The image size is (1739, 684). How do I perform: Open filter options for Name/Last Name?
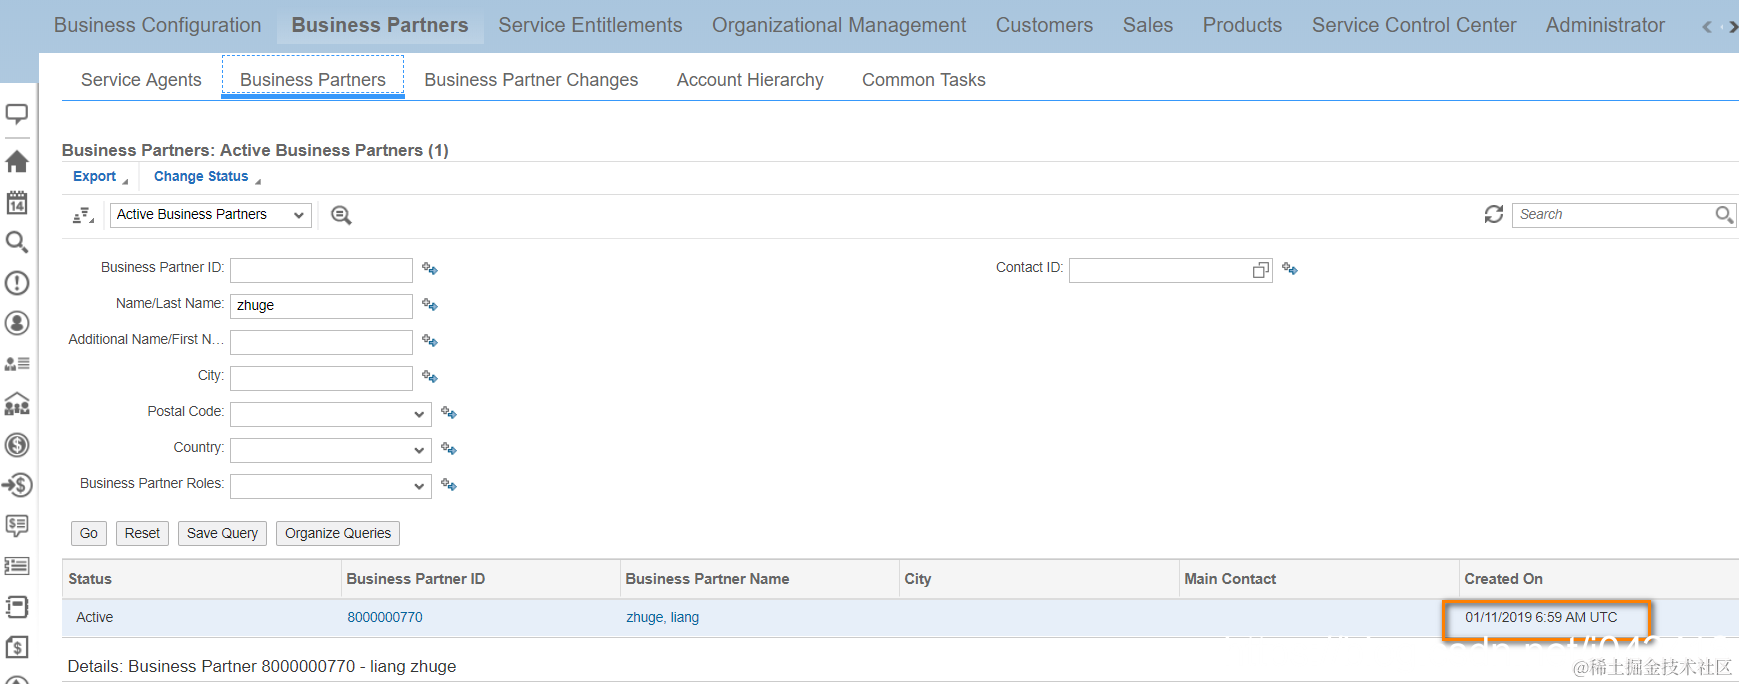pyautogui.click(x=430, y=305)
